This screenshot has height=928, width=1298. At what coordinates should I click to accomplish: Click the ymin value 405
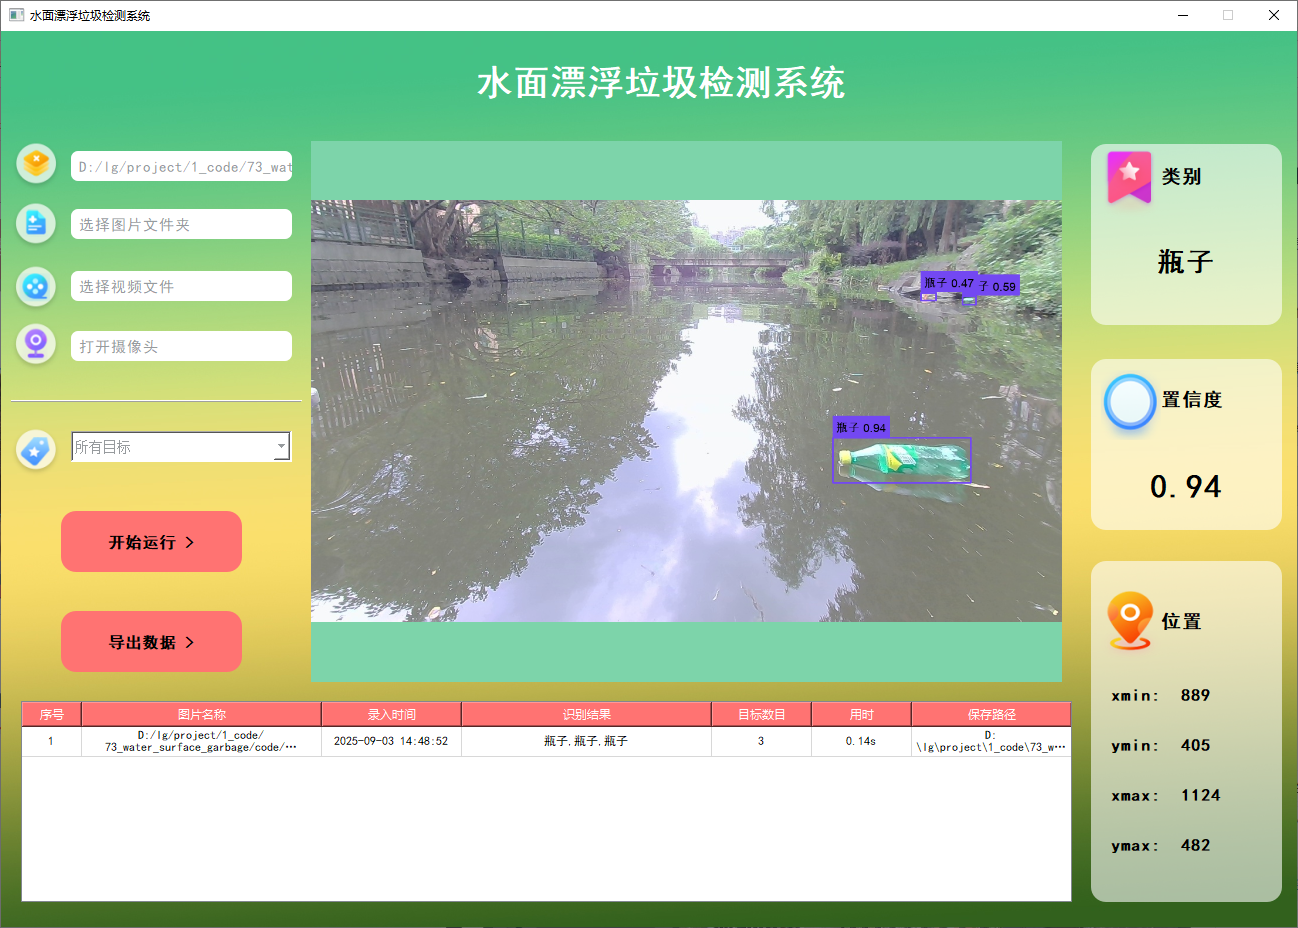click(x=1195, y=745)
